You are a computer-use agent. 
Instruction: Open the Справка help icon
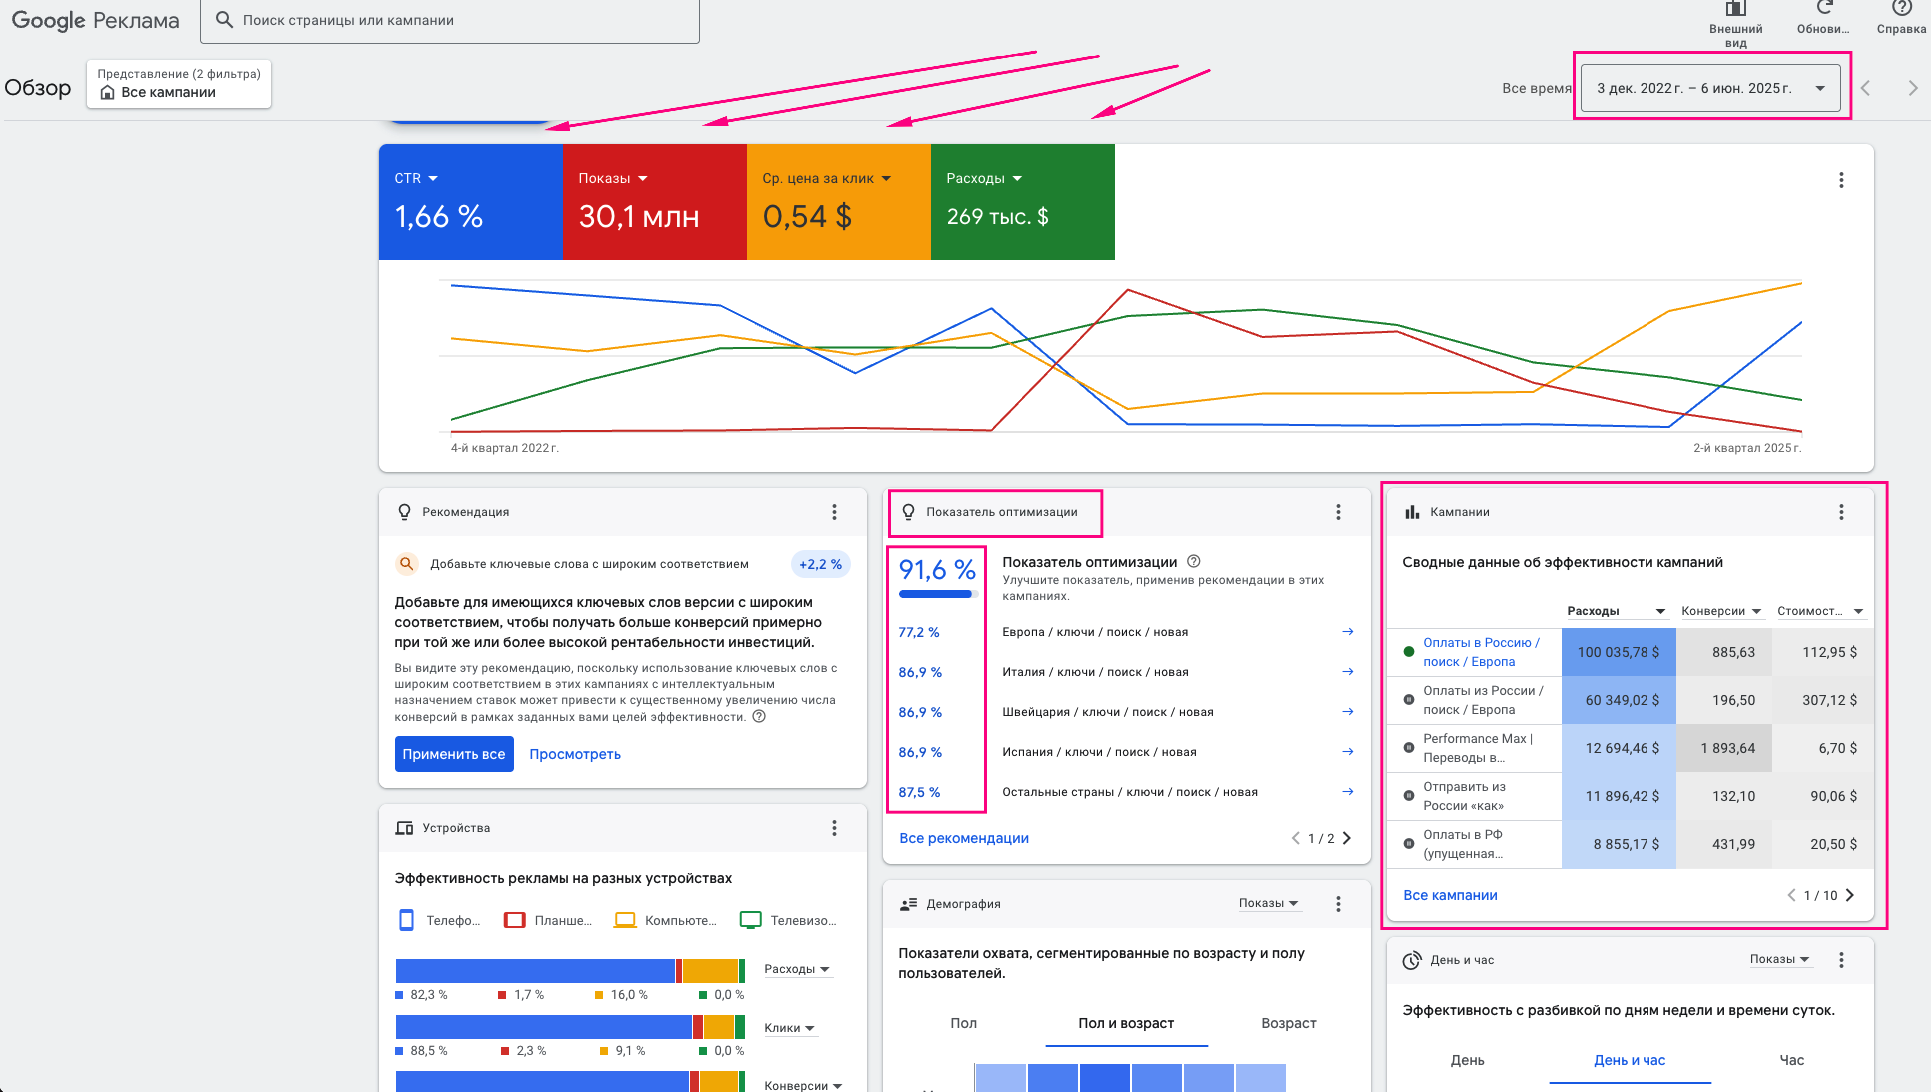pos(1901,10)
